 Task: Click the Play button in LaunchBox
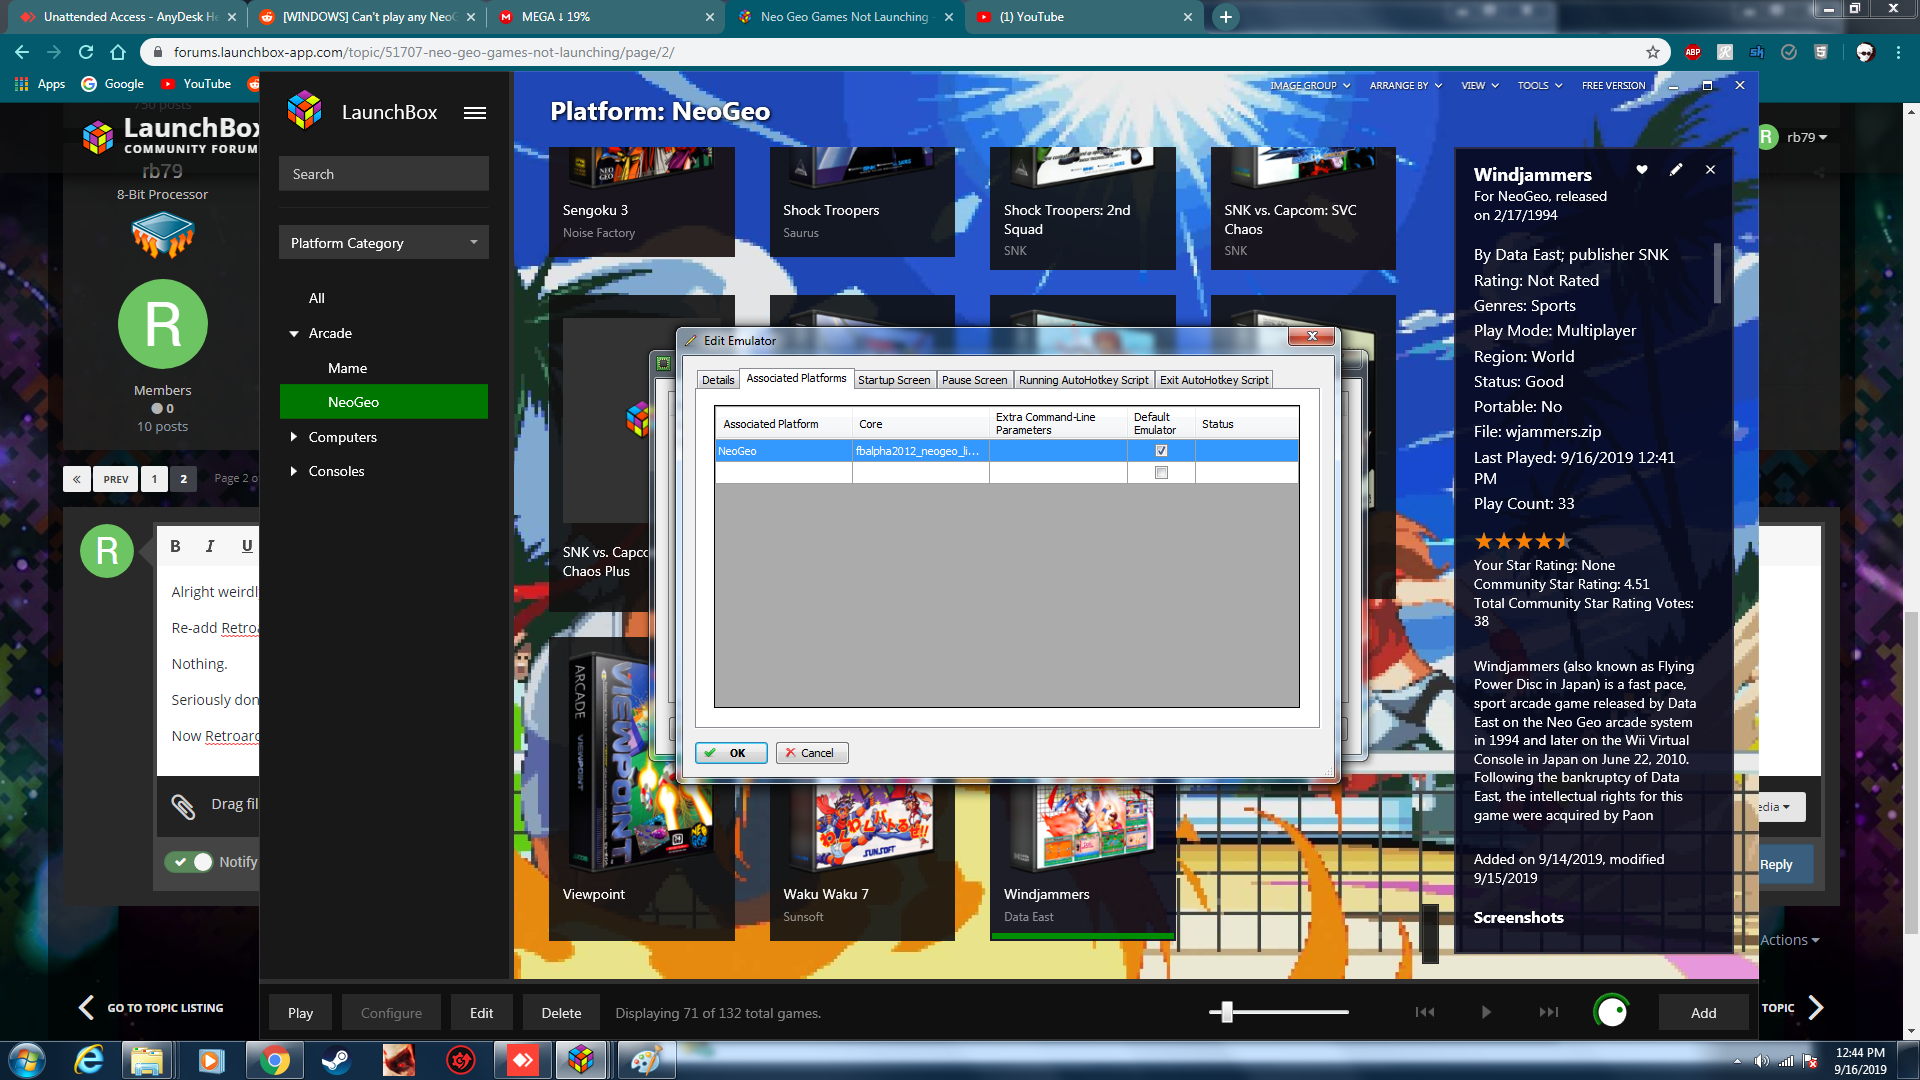pyautogui.click(x=300, y=1013)
